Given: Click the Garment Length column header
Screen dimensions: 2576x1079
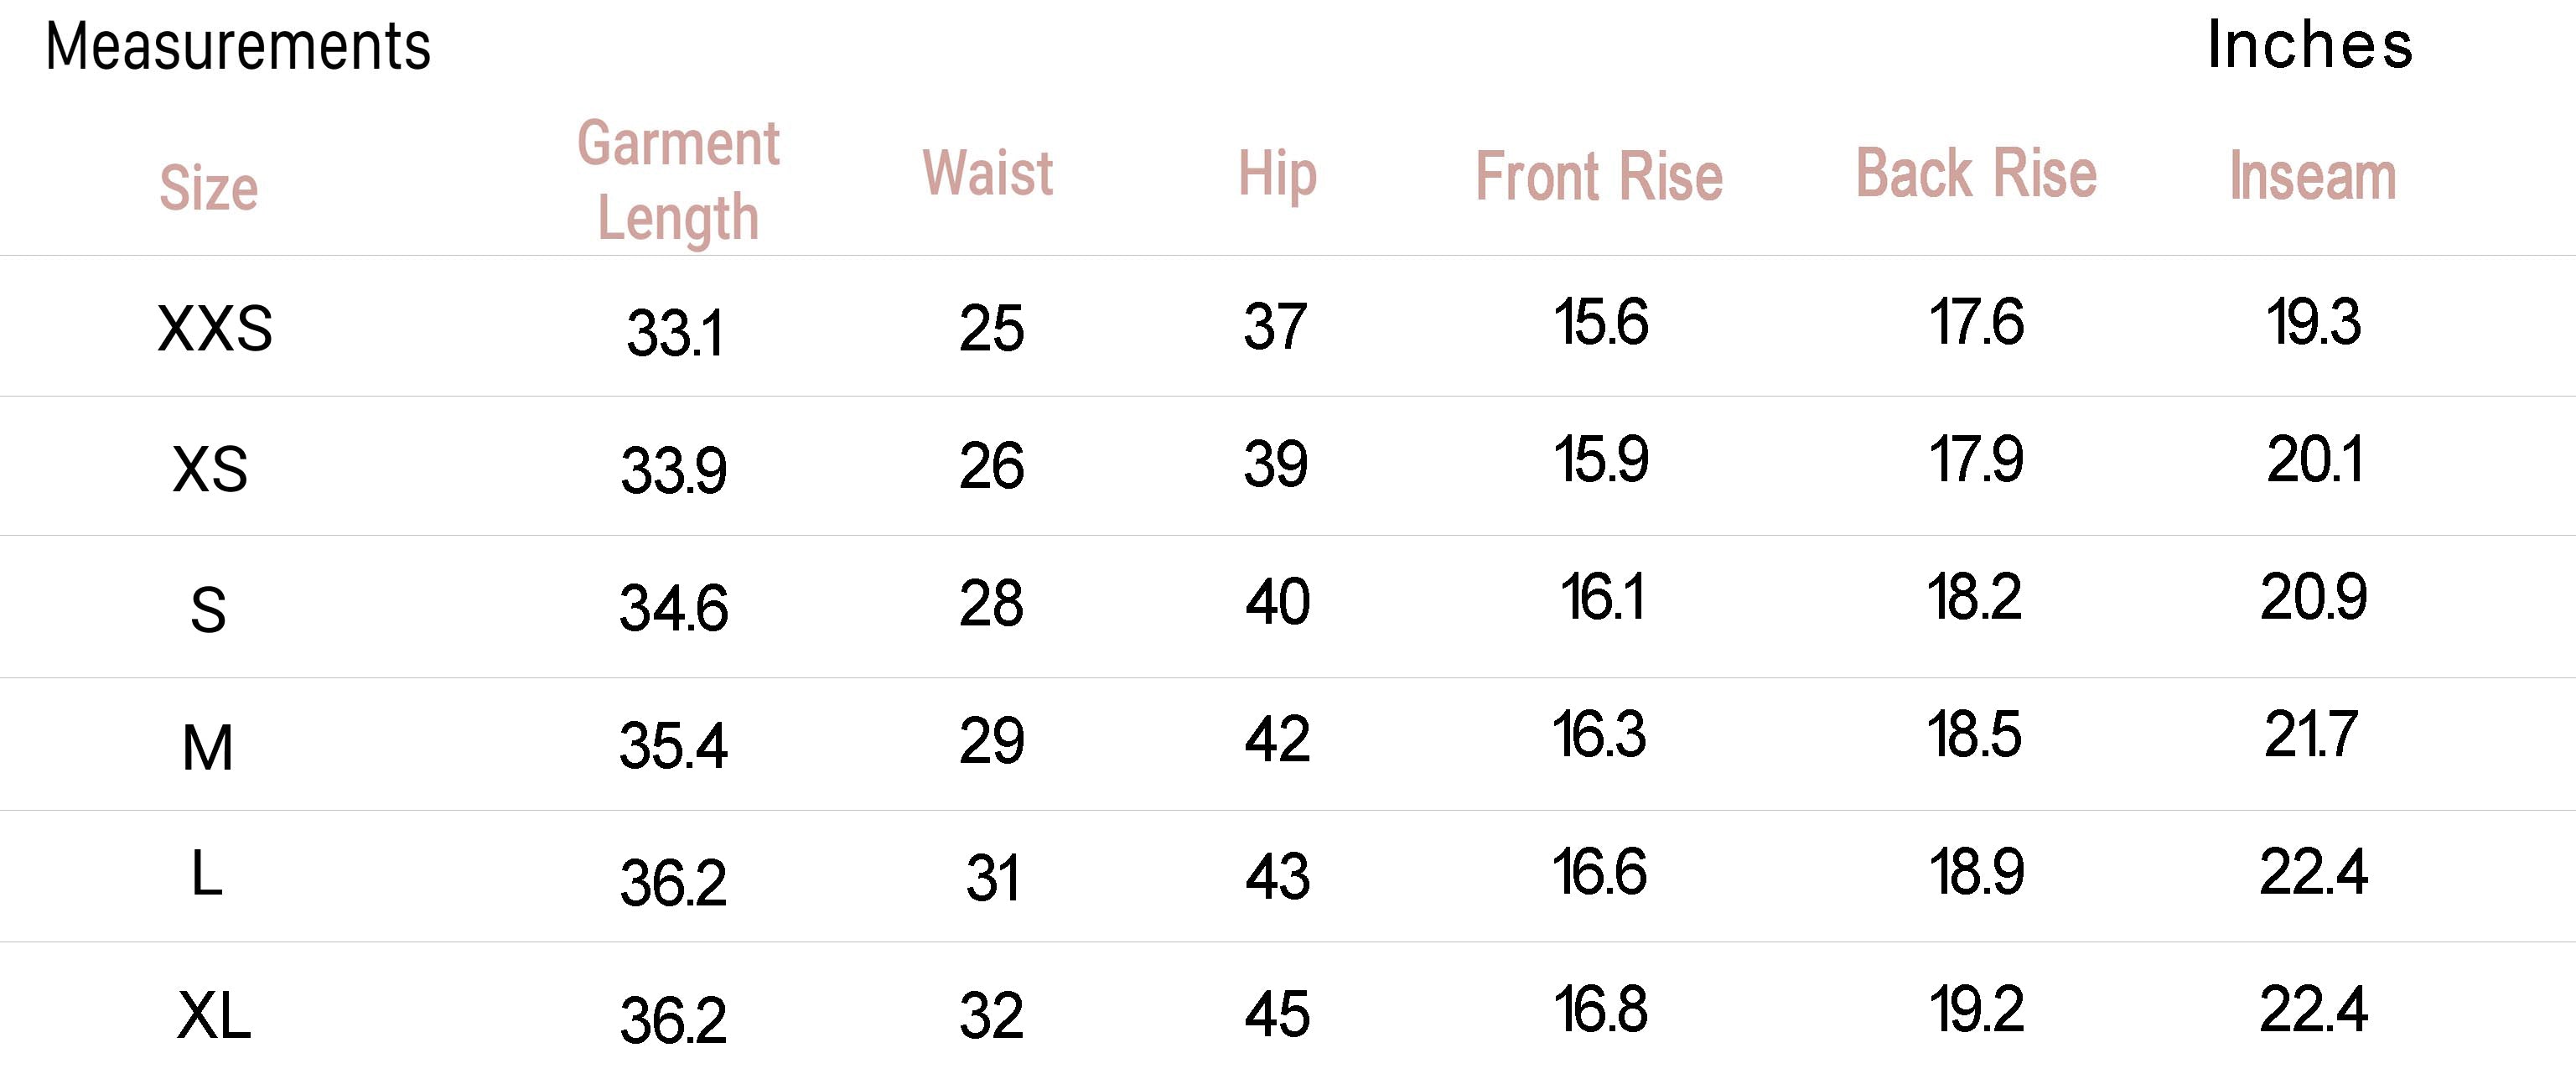Looking at the screenshot, I should [678, 180].
